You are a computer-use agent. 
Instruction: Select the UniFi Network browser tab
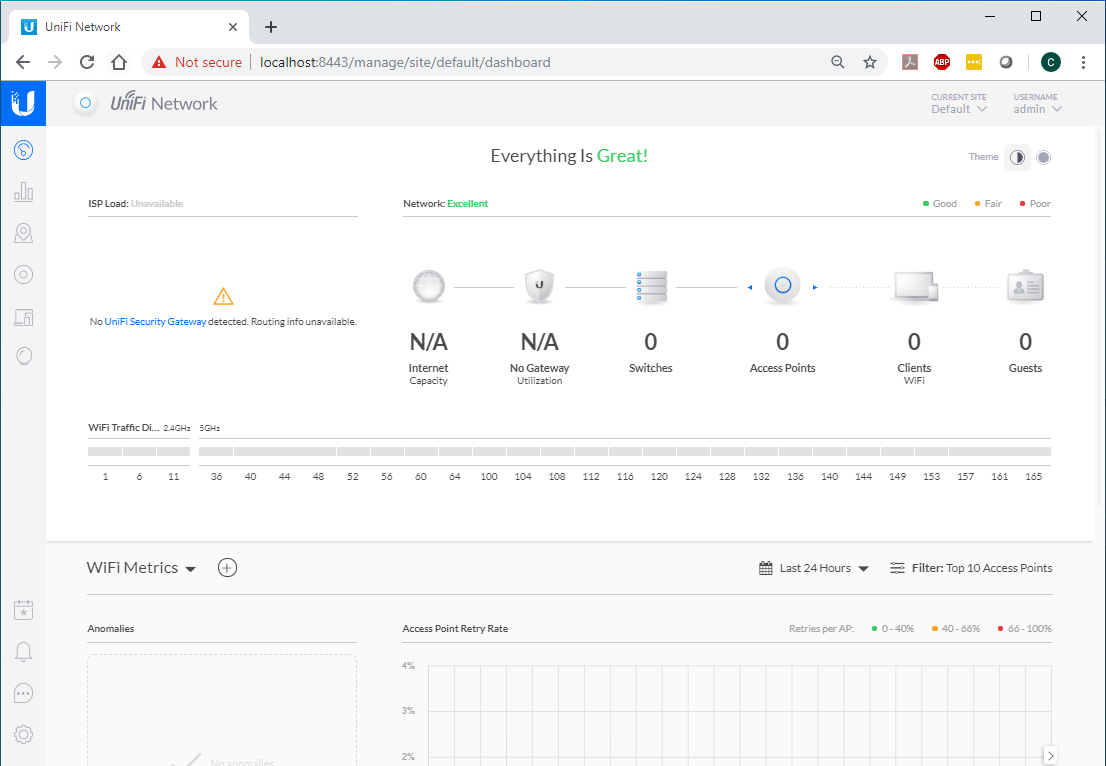coord(129,27)
